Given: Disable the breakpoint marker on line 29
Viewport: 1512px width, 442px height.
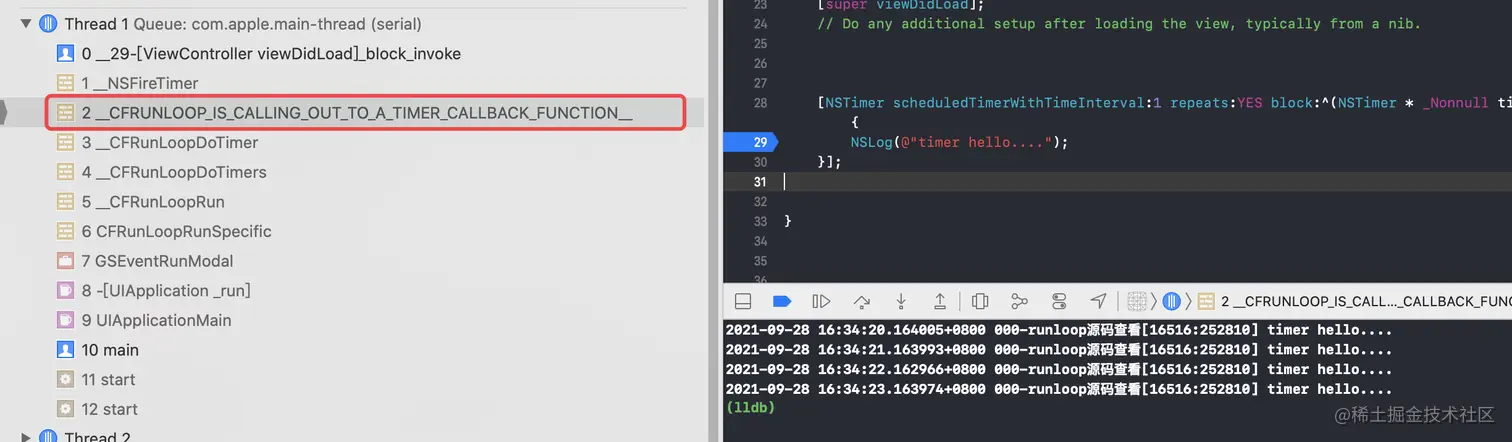Looking at the screenshot, I should (x=750, y=142).
